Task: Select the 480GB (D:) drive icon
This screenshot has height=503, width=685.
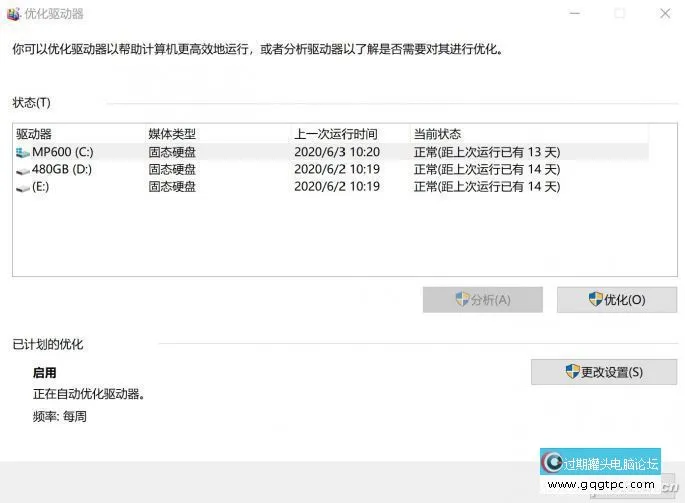Action: [23, 170]
